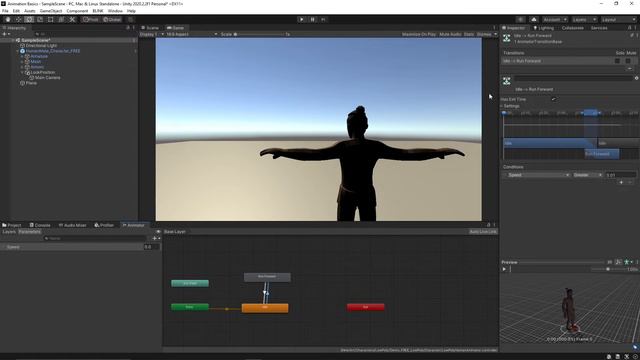Select the Entry node
Image resolution: width=640 pixels, height=360 pixels.
pos(190,307)
